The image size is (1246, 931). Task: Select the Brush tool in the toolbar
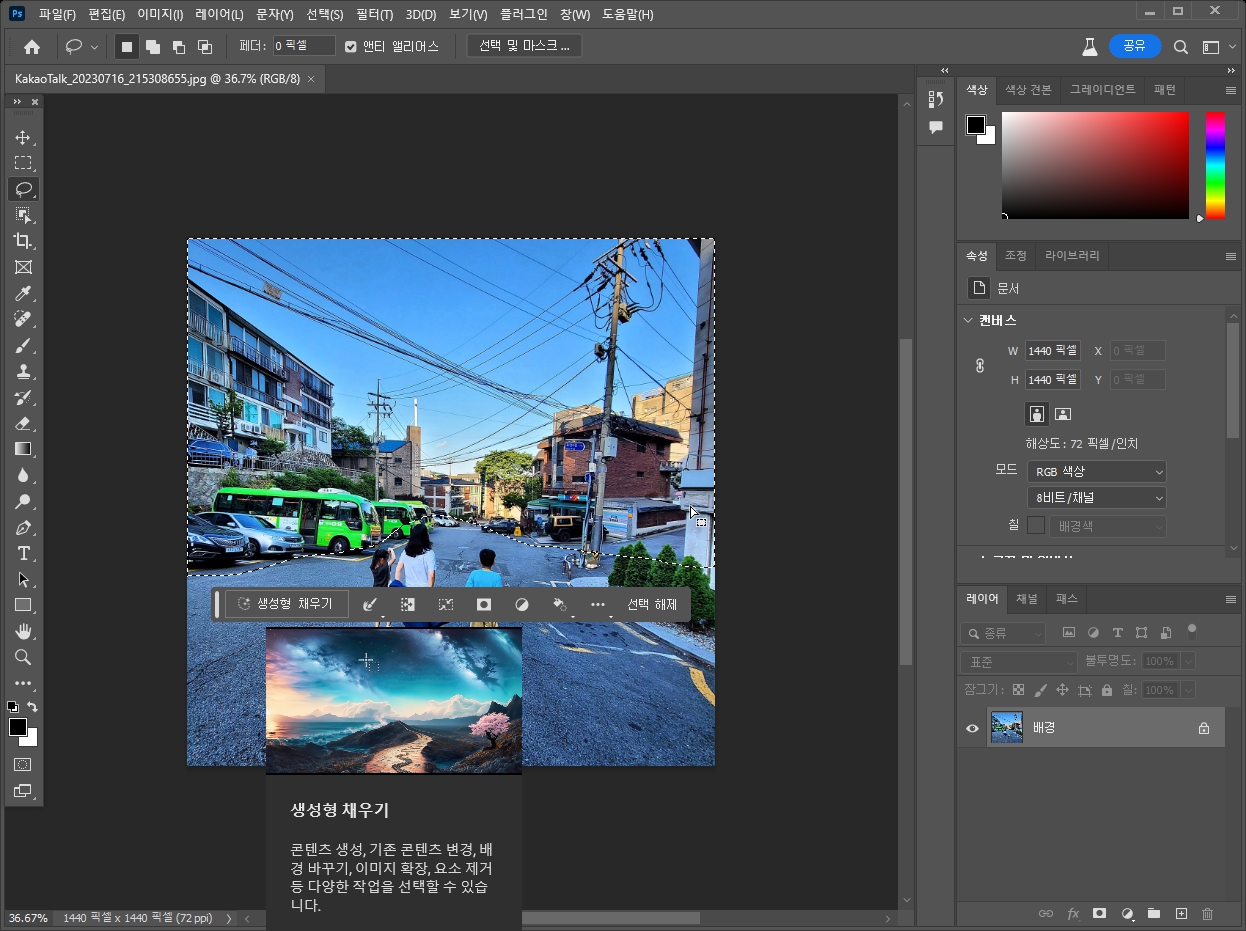(x=23, y=345)
